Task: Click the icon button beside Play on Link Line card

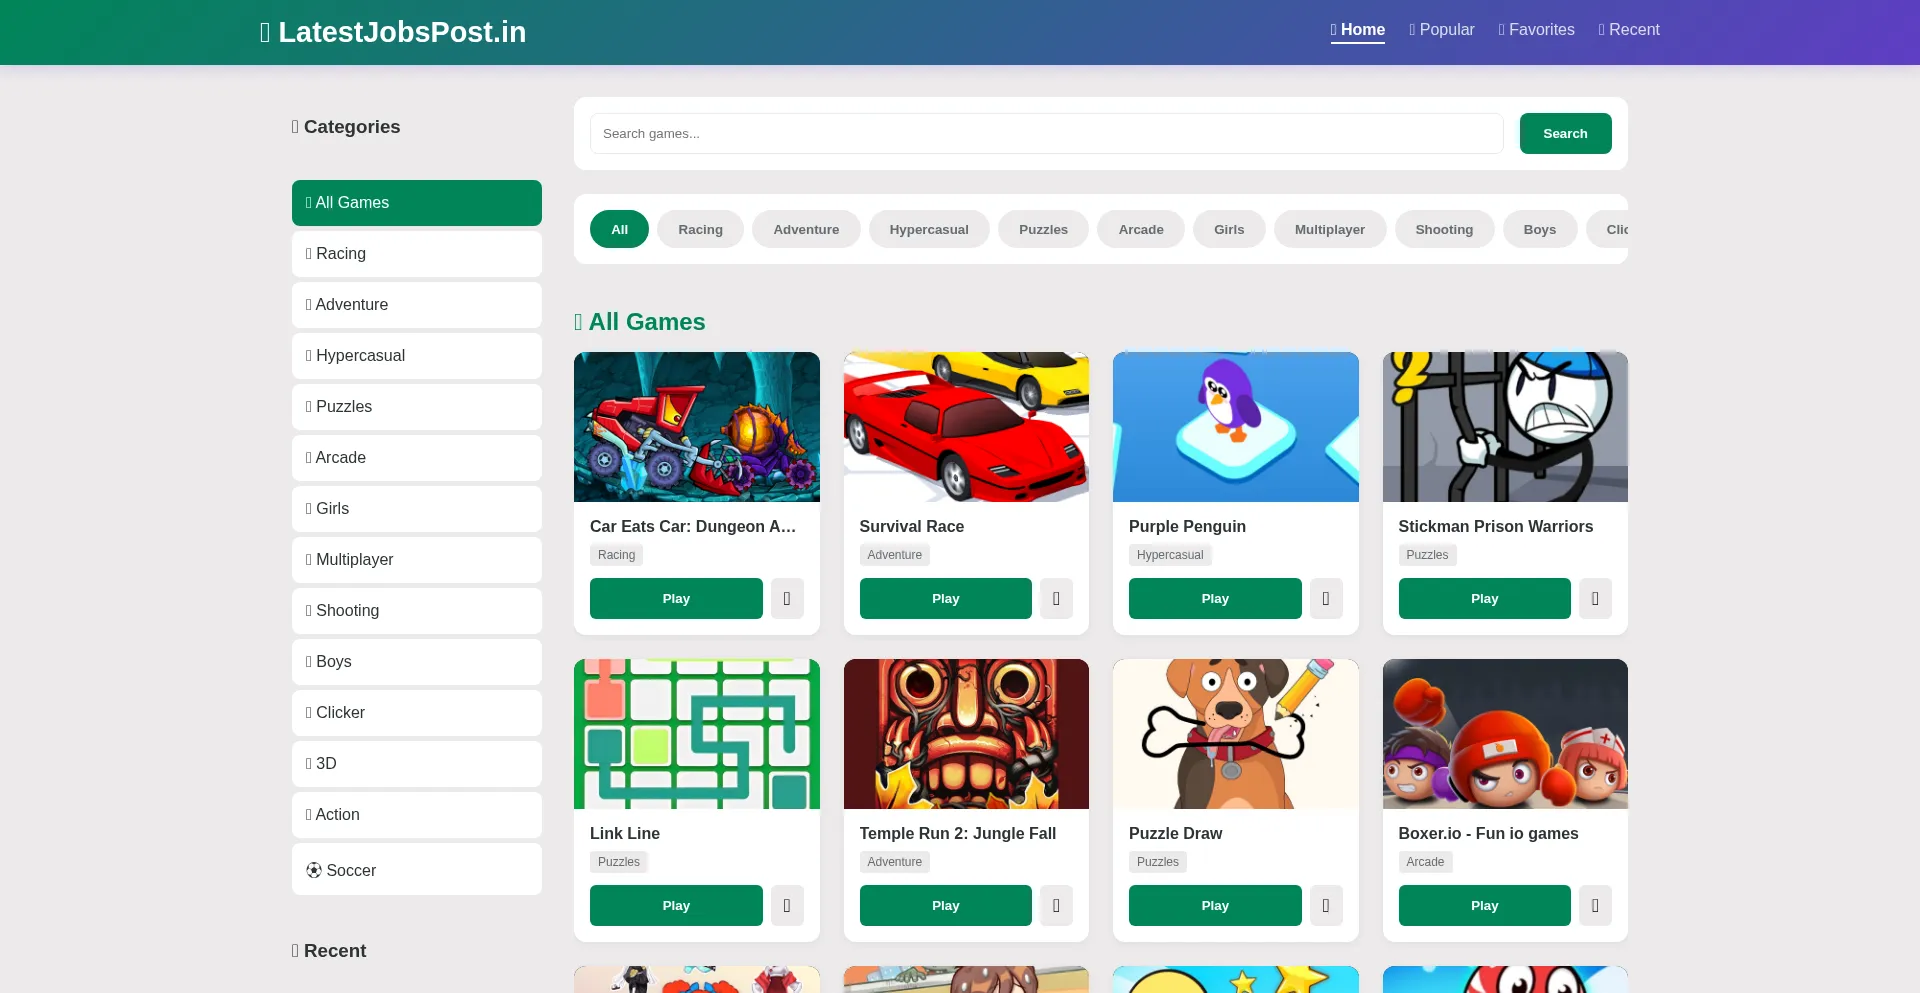Action: [x=787, y=905]
